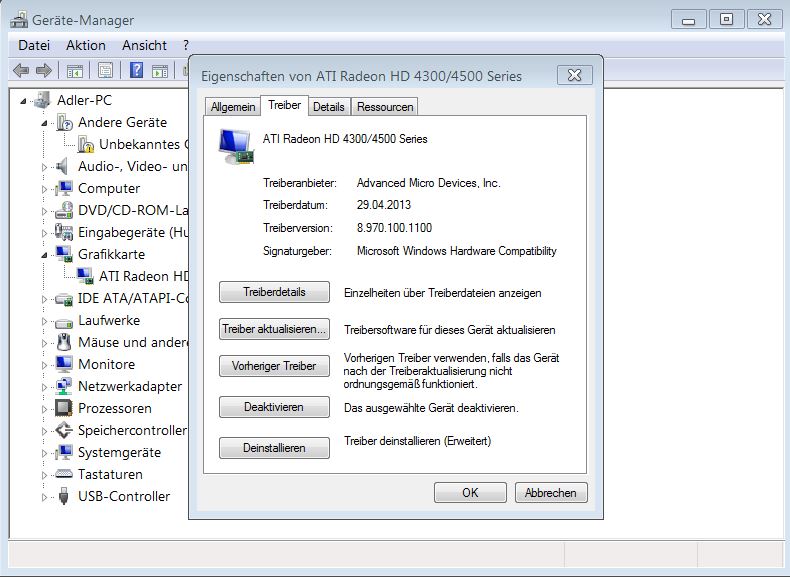Image resolution: width=790 pixels, height=577 pixels.
Task: Open the Ansicht menu
Action: 144,45
